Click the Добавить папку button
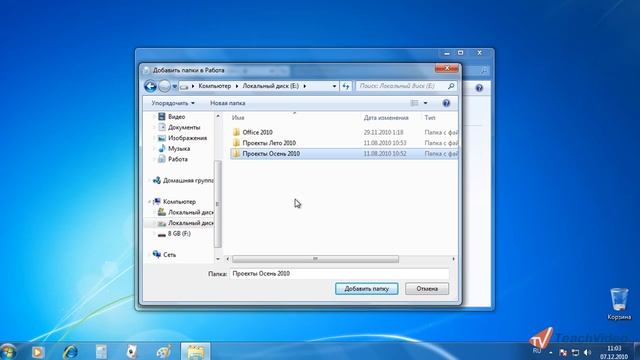Screen dimensions: 640x360 click(367, 289)
